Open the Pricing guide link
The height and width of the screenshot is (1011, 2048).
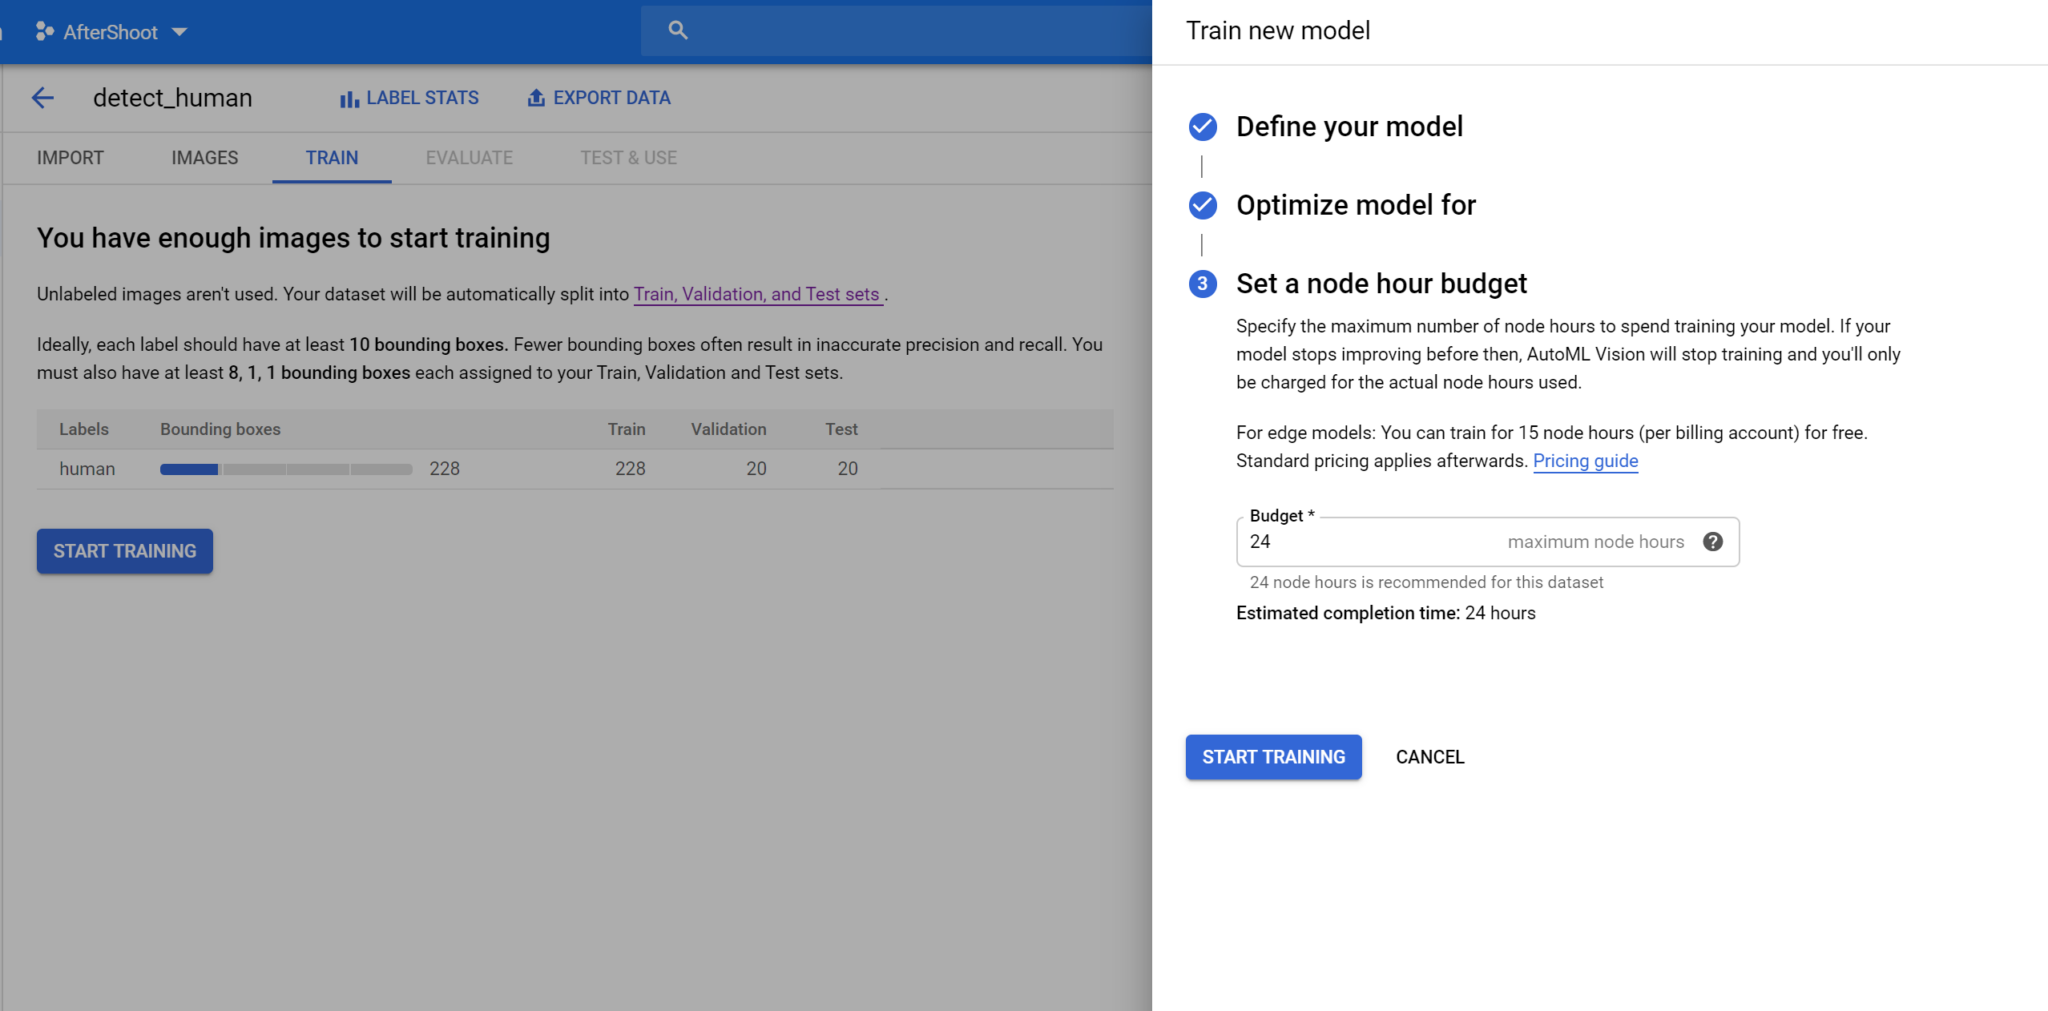click(x=1585, y=461)
